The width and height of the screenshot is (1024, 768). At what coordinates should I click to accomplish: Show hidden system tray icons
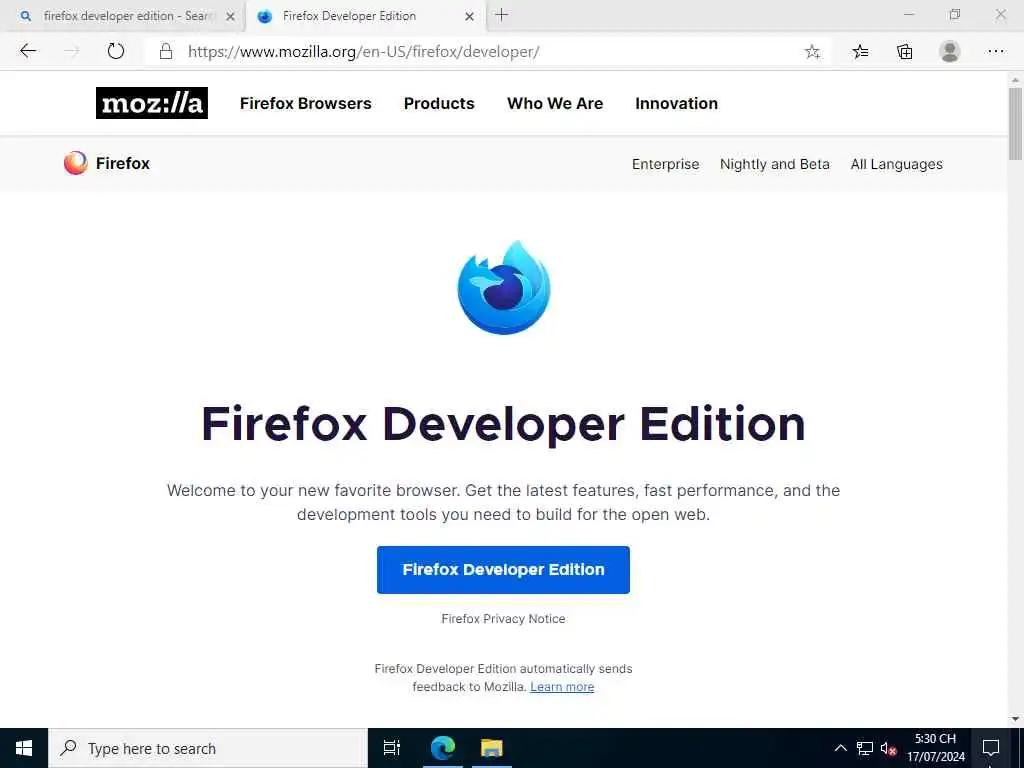pos(840,748)
